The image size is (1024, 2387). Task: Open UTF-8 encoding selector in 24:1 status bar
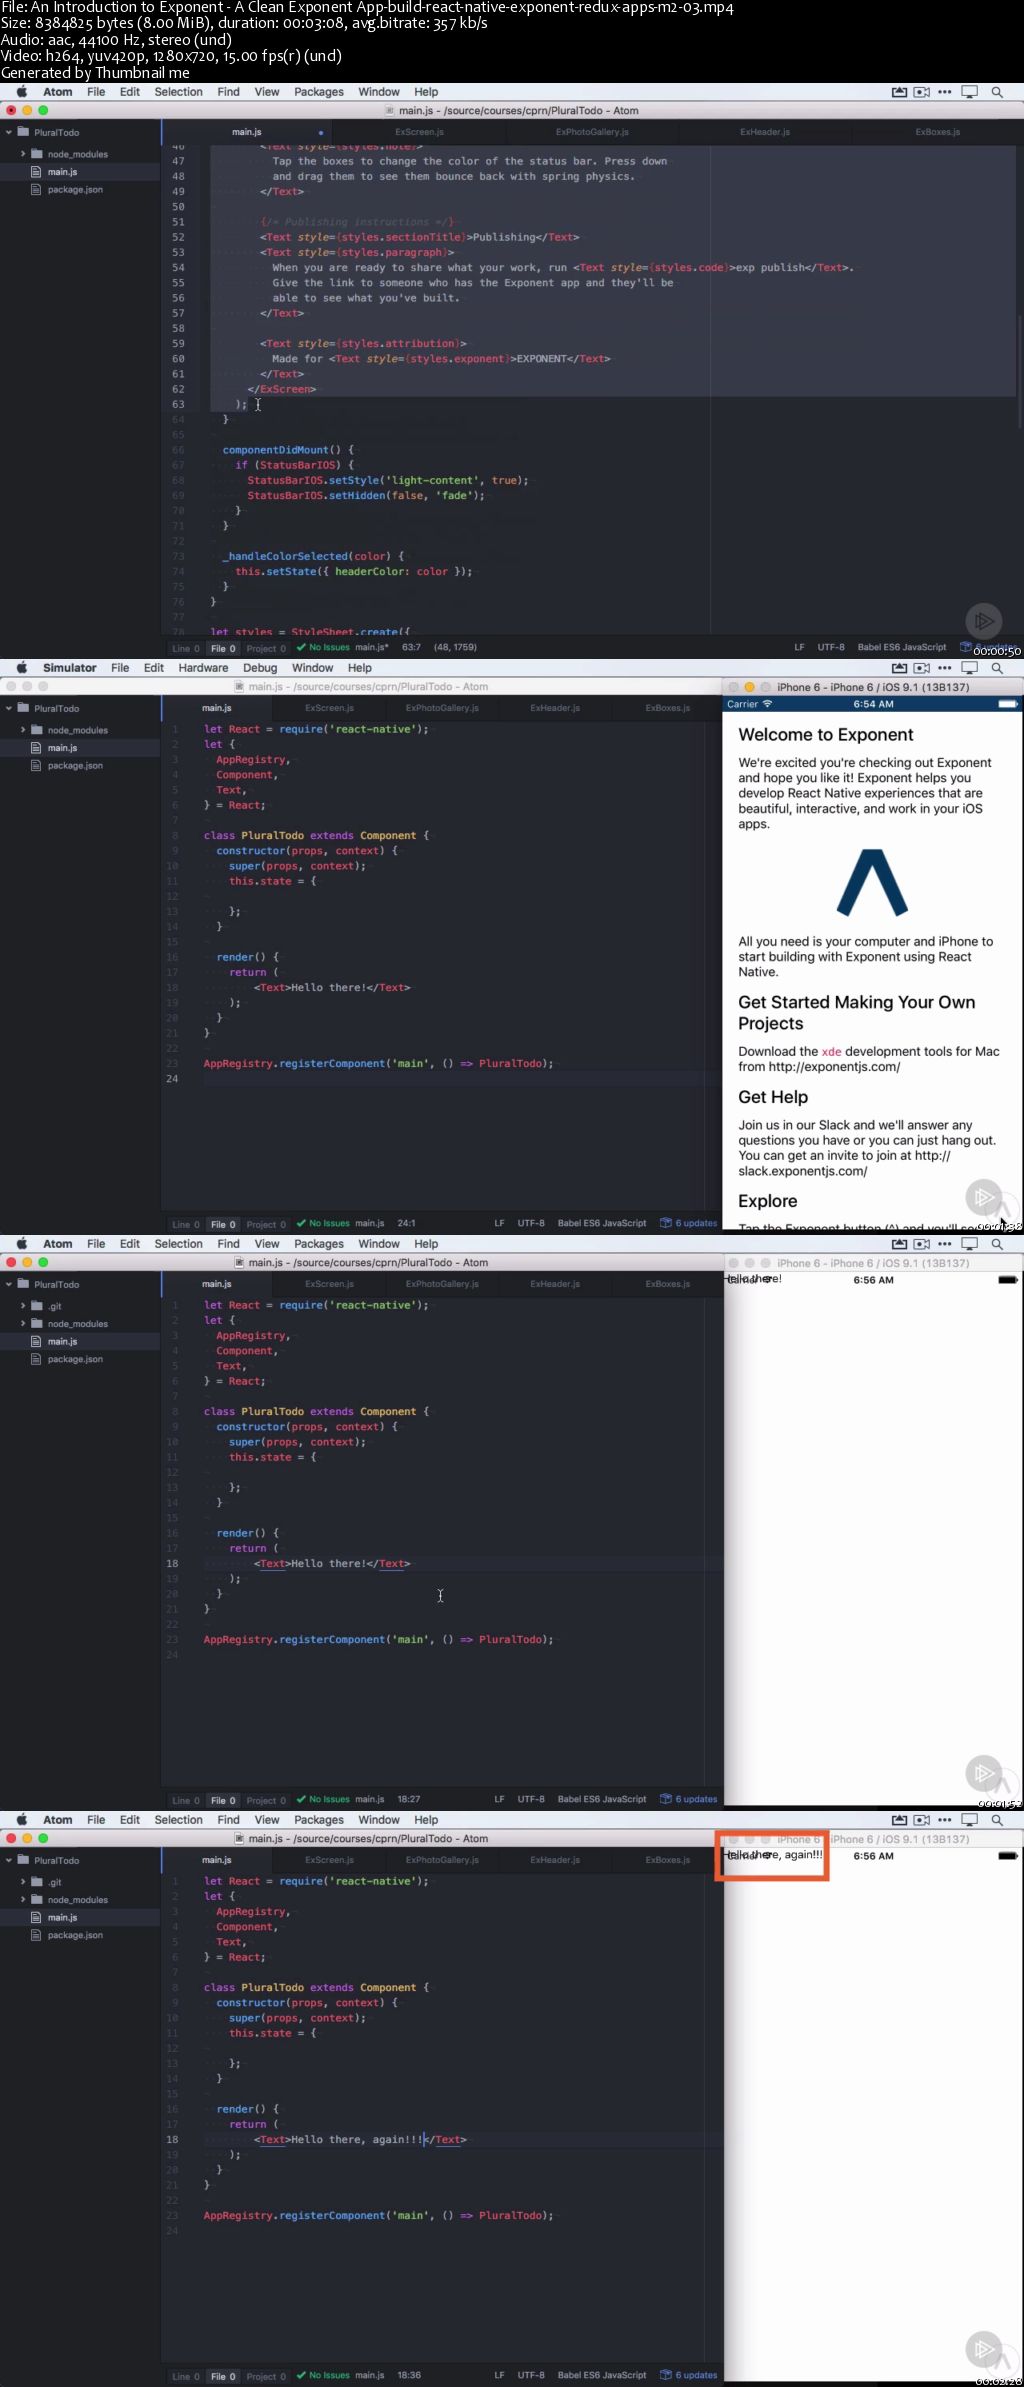[x=531, y=1223]
